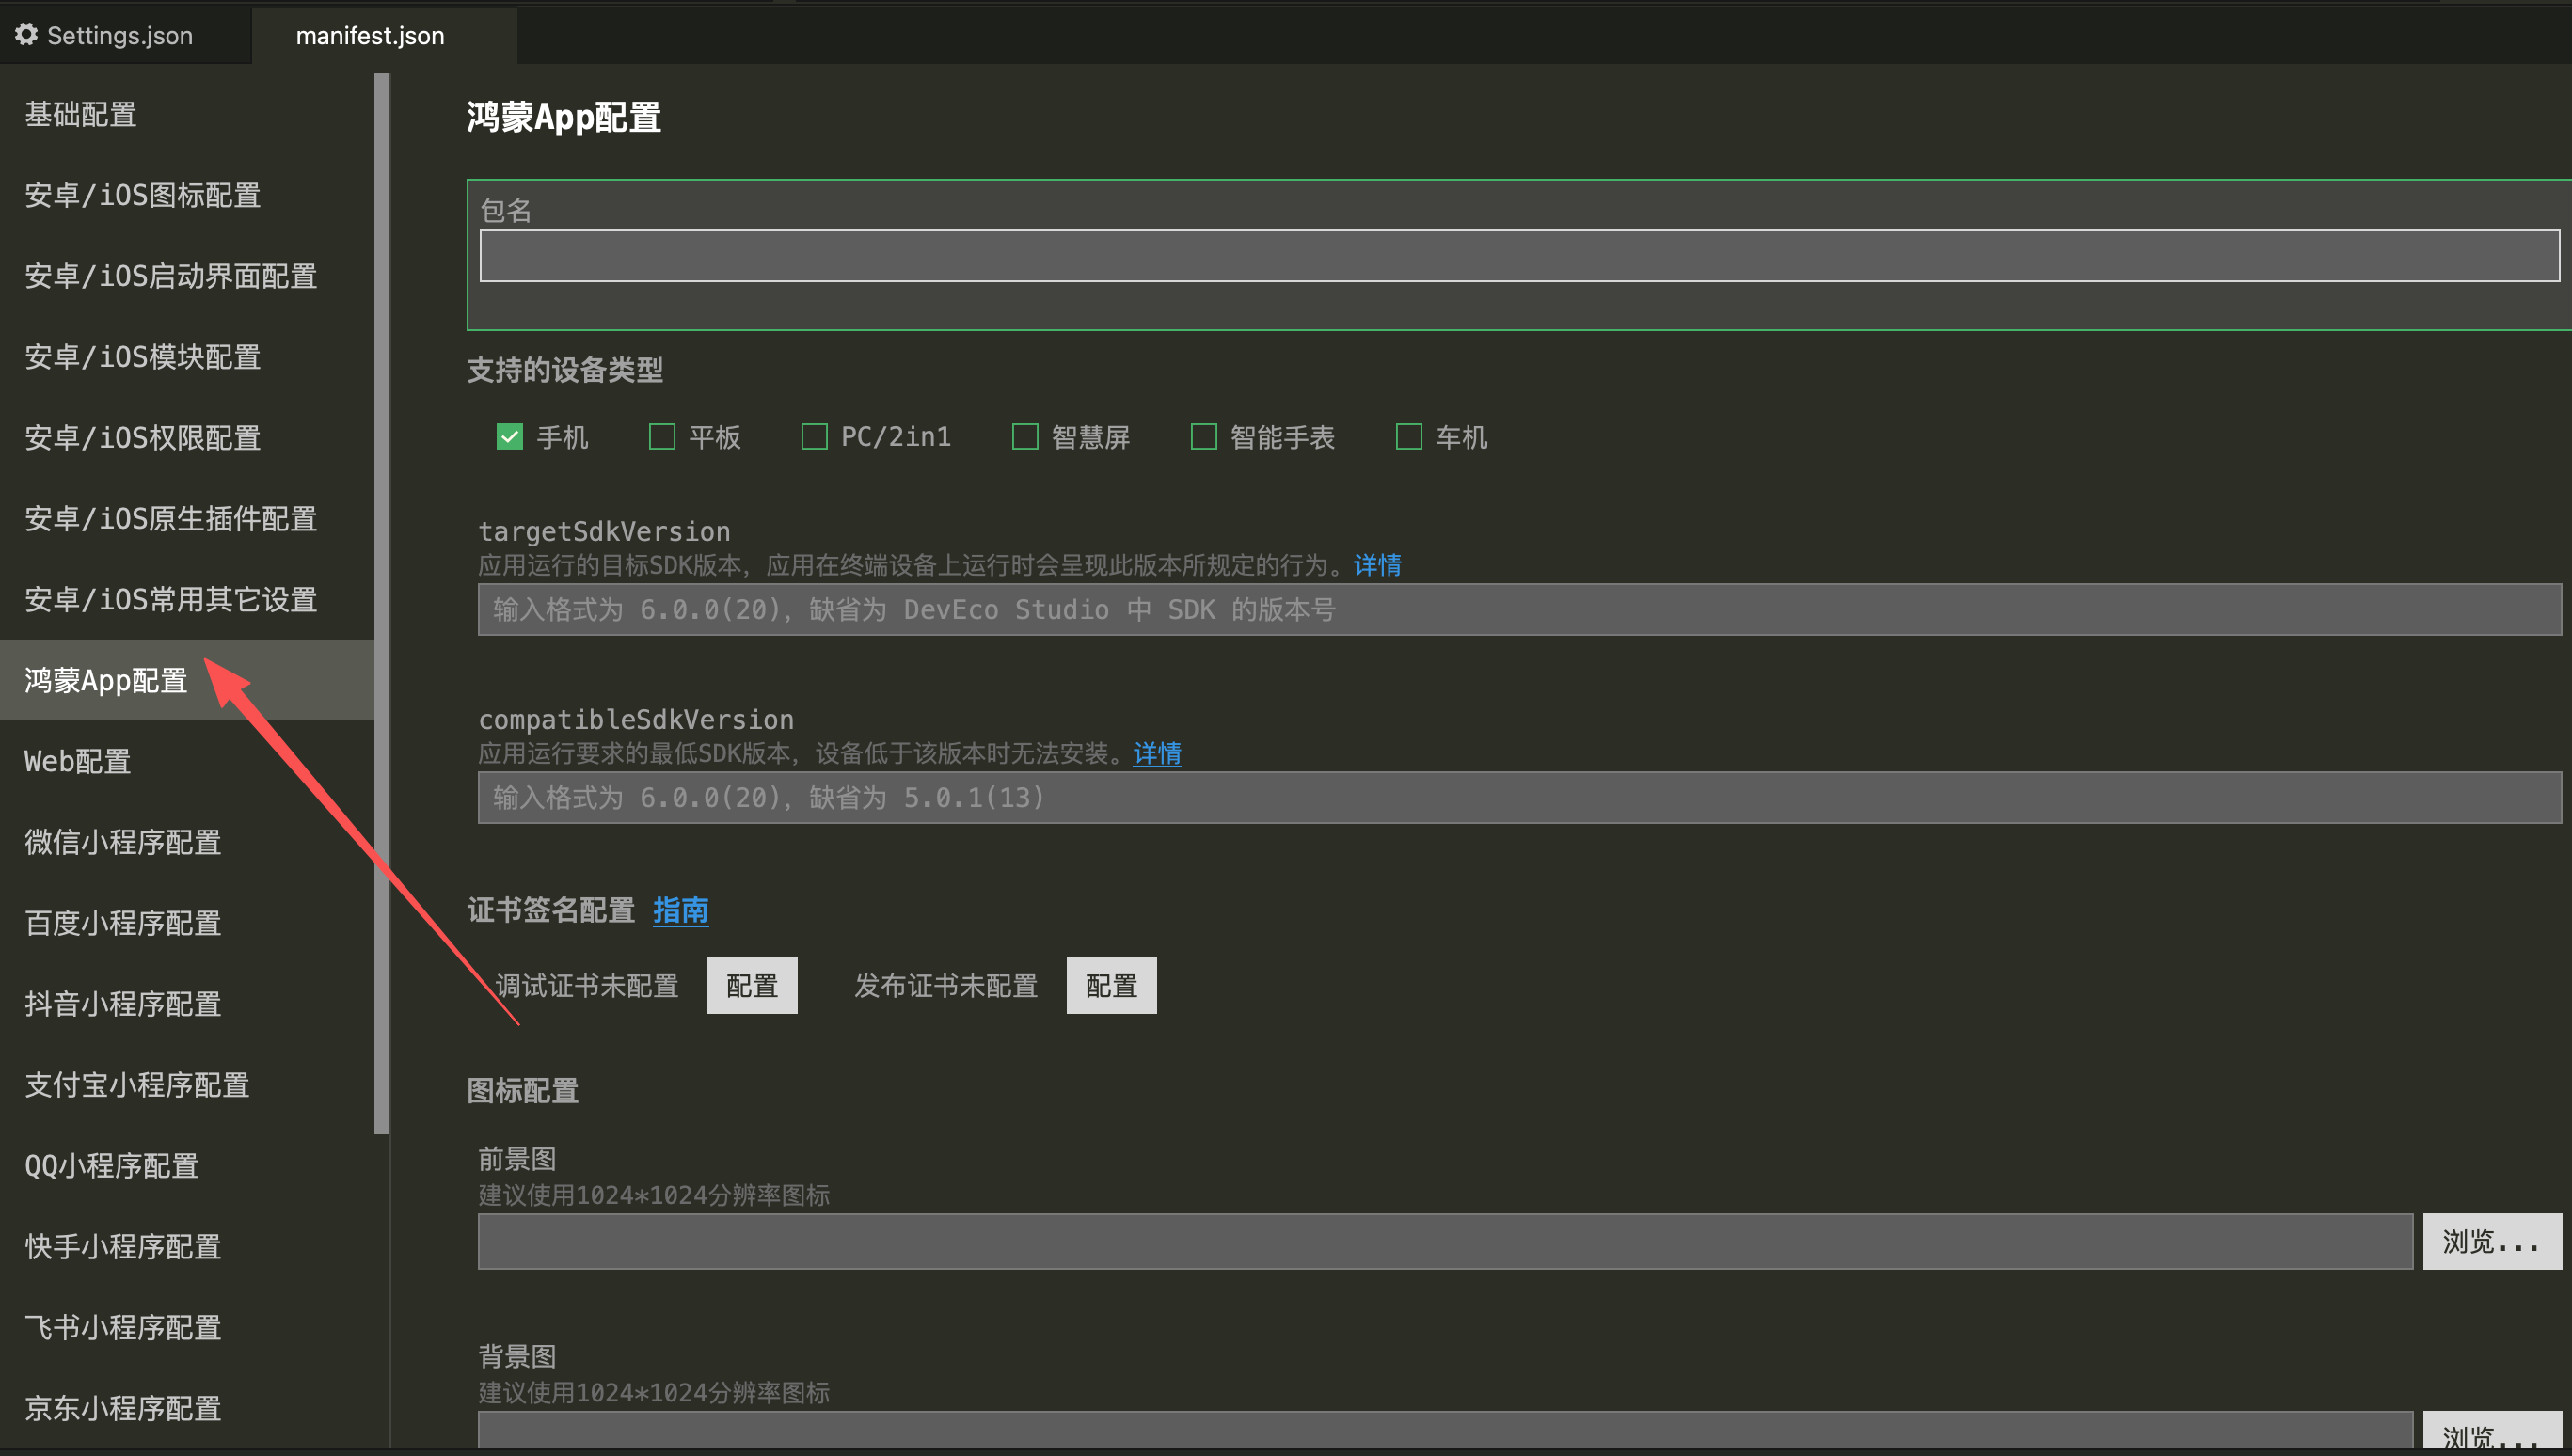Click the 支持的设备类型 section heading
The image size is (2572, 1456).
coord(565,370)
